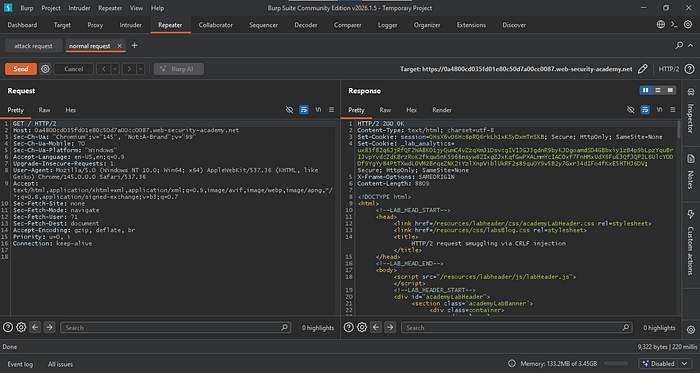Open All issues panel
The width and height of the screenshot is (700, 373).
tap(60, 364)
